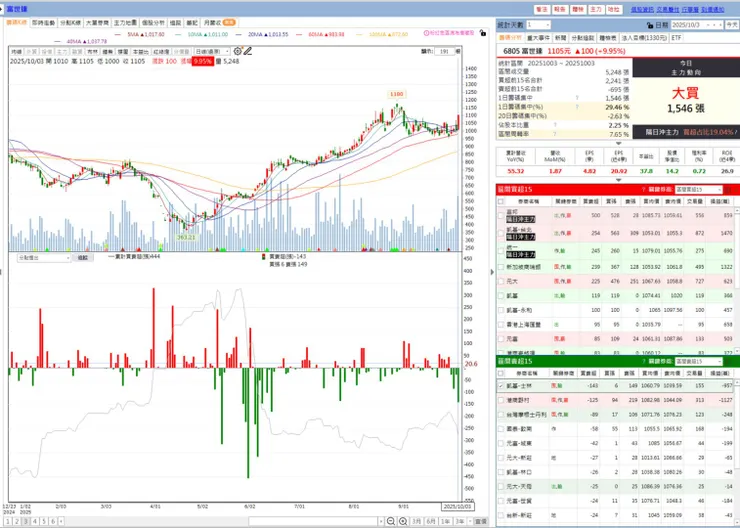This screenshot has height=528, width=740.
Task: Toggle the 紅綠燈 chart overlay button
Action: click(161, 51)
